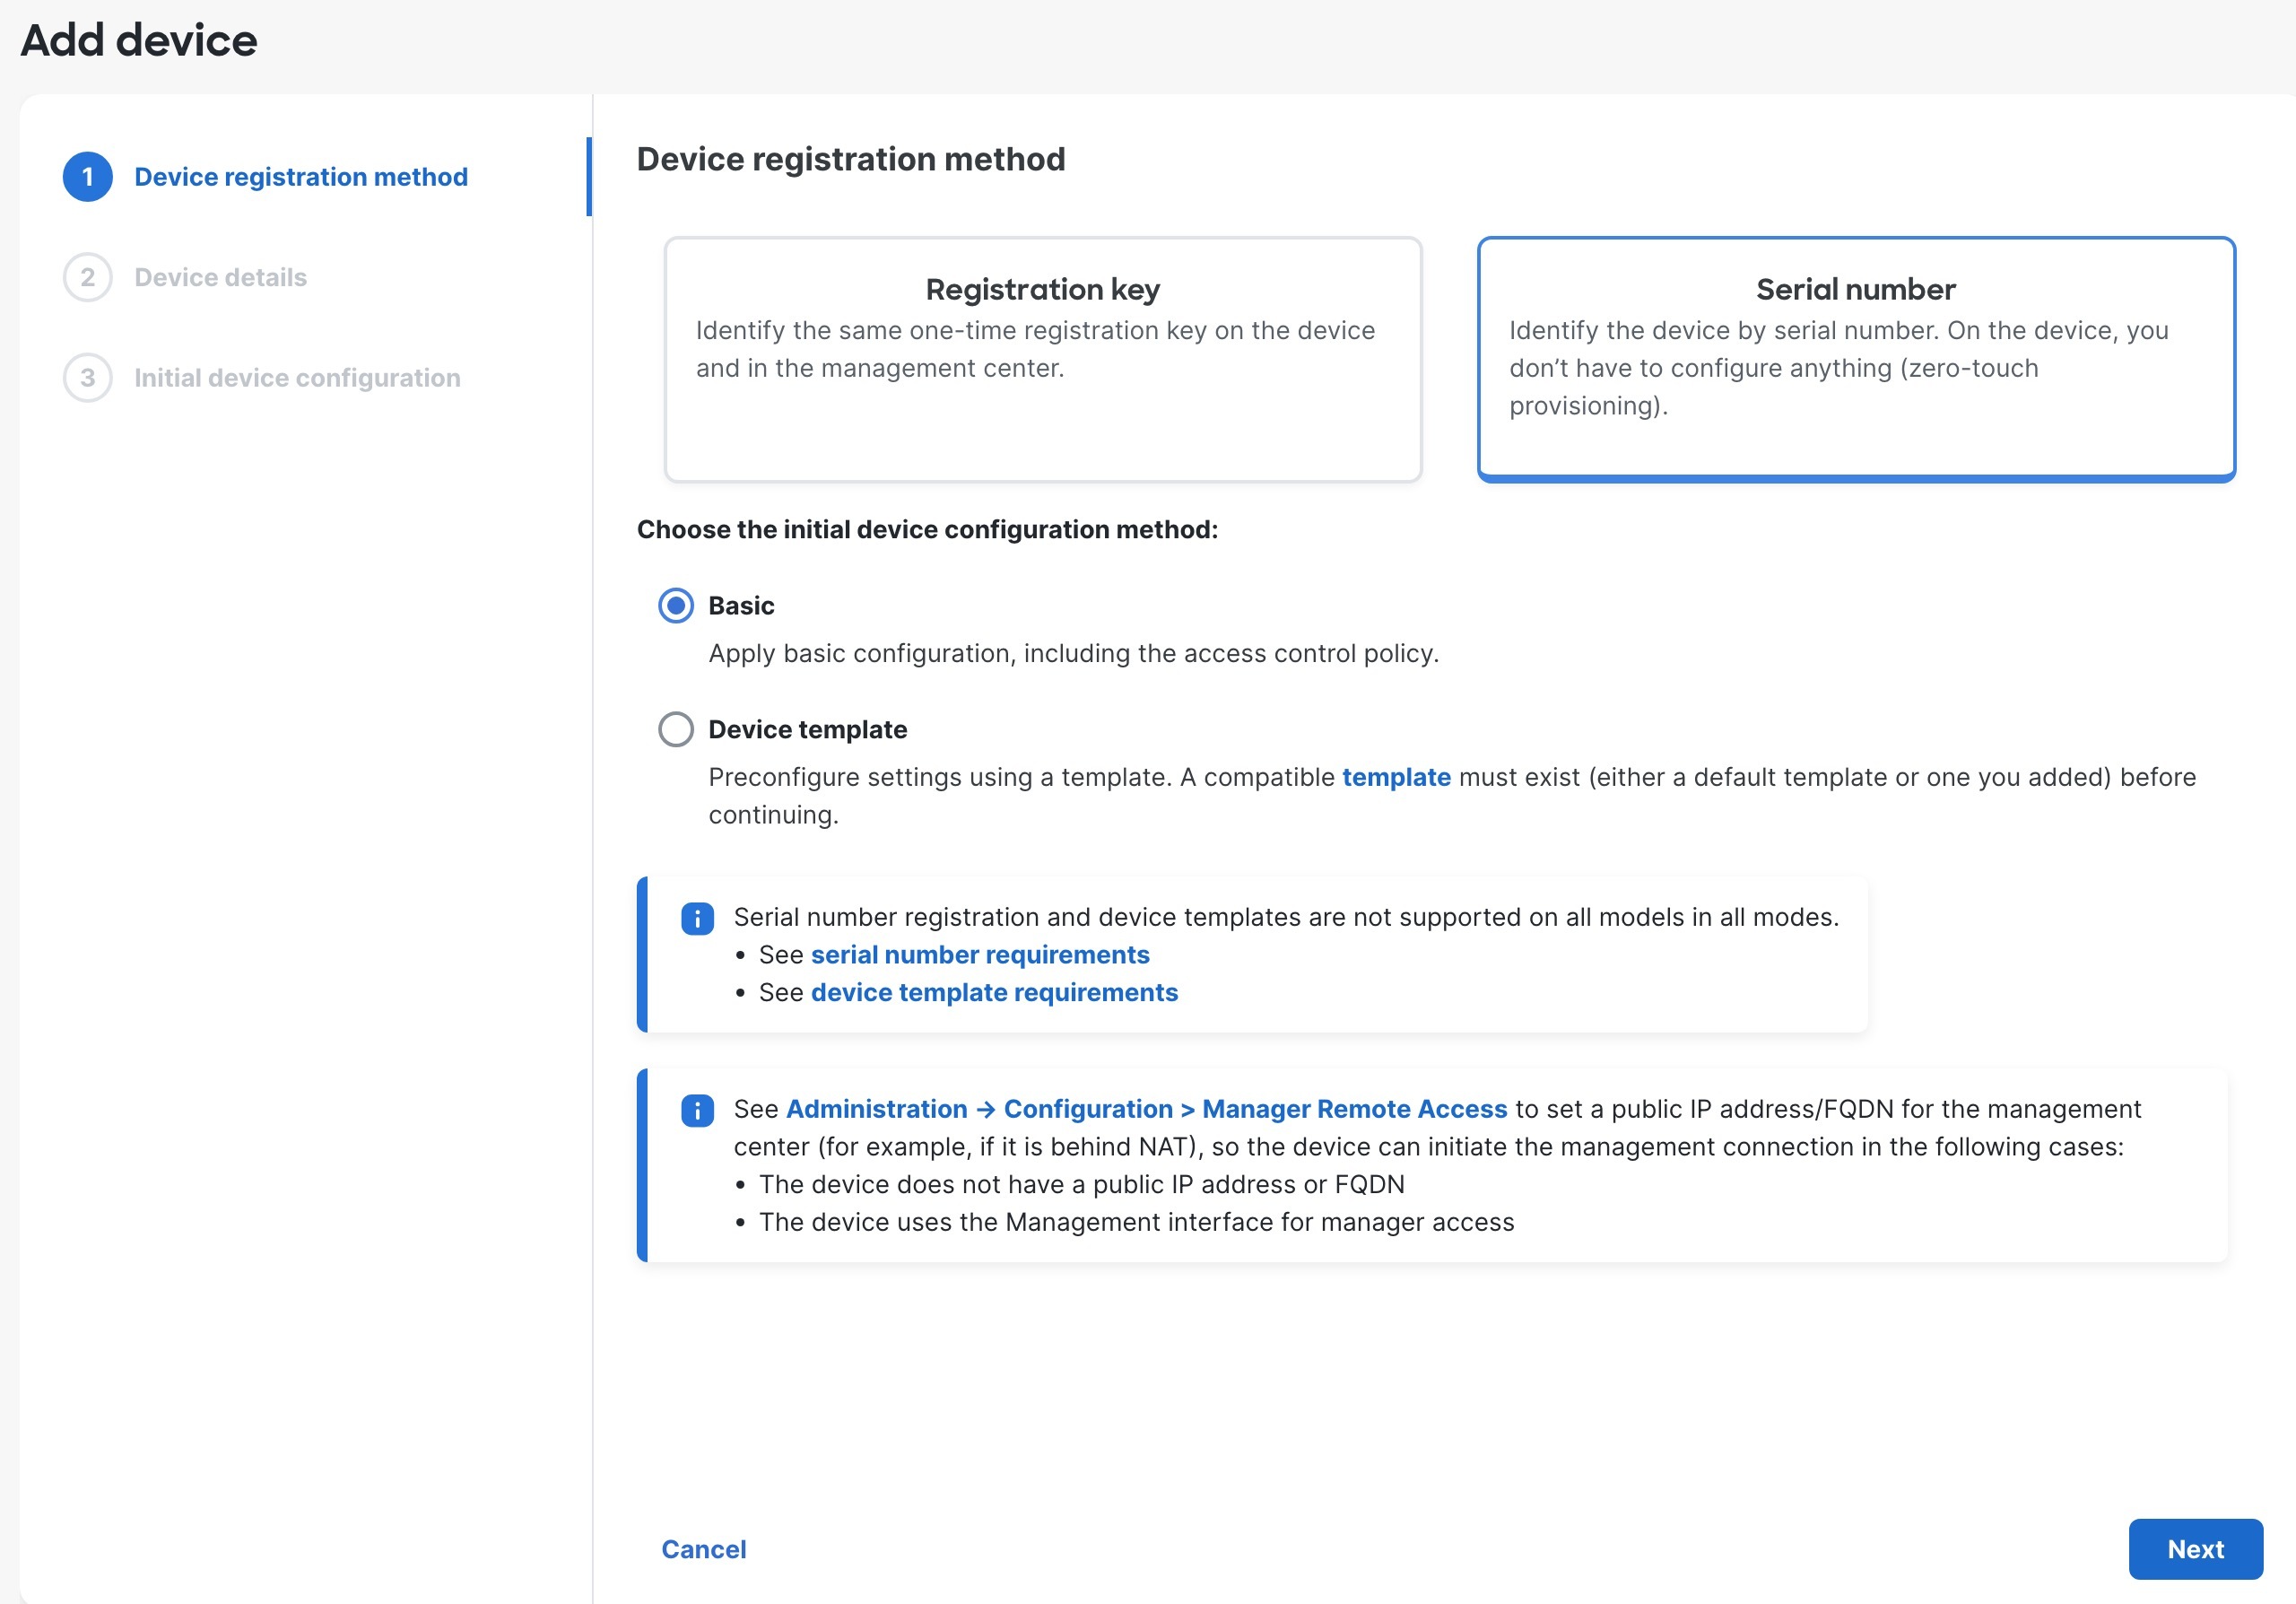Screen dimensions: 2296x1604
Task: Click the info icon about serial number support
Action: pos(697,918)
